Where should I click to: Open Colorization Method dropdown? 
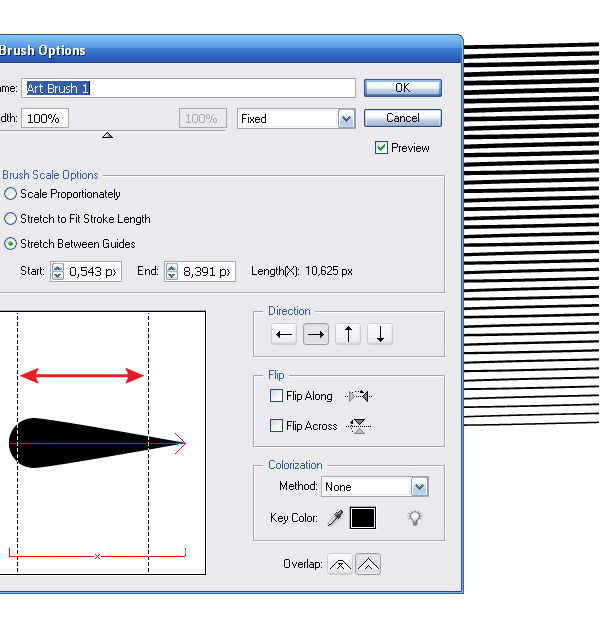click(419, 487)
